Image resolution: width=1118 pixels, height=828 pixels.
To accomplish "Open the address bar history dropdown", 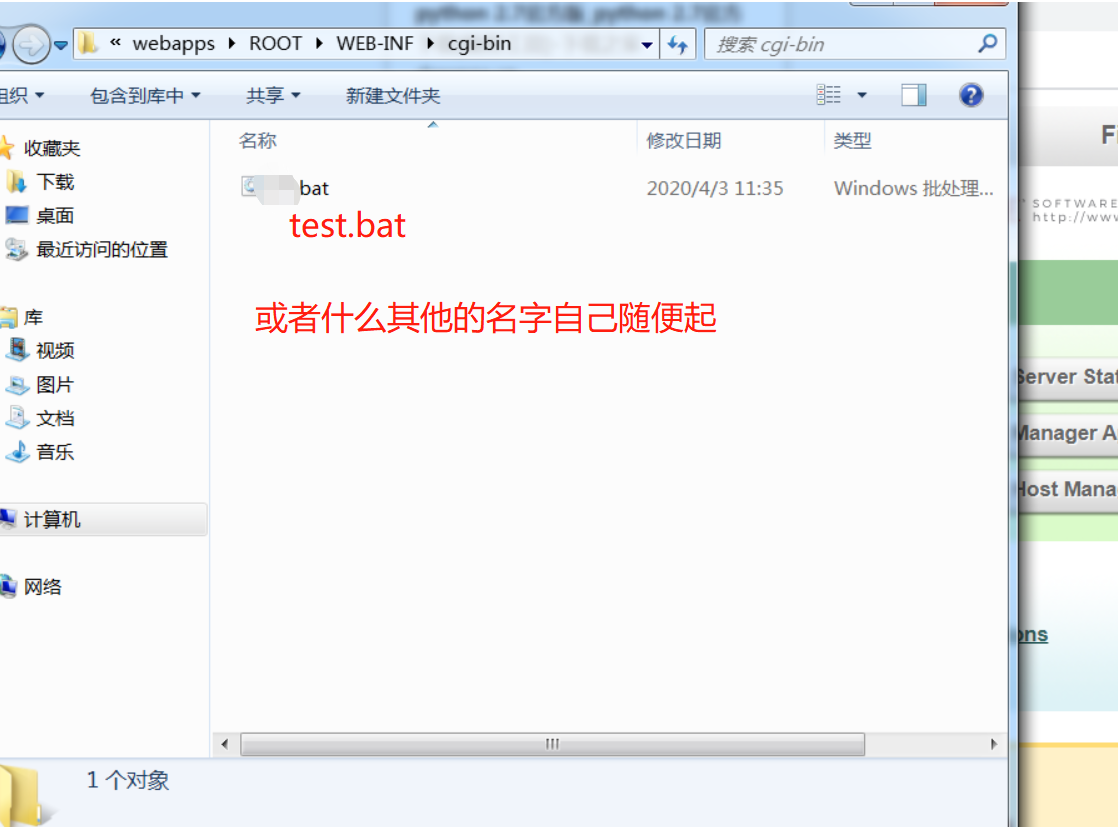I will [646, 45].
